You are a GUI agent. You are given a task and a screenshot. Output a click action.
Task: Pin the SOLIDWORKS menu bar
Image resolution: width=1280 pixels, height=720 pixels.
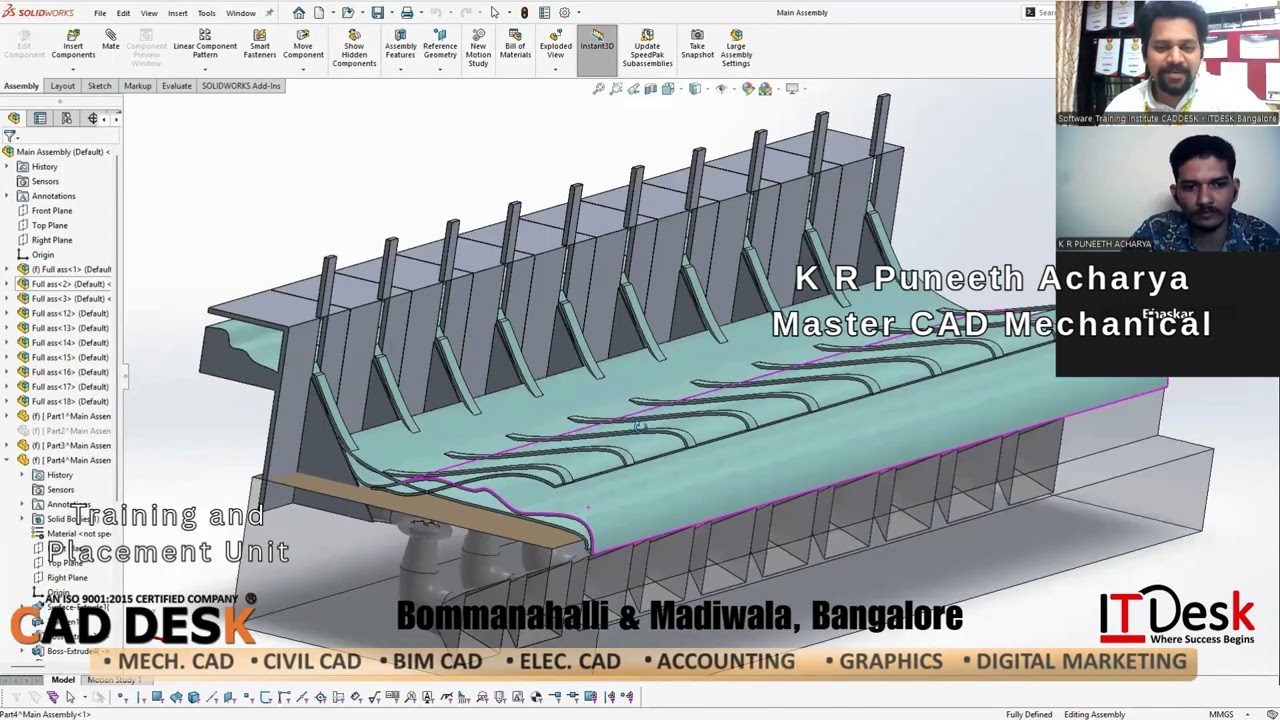(269, 13)
